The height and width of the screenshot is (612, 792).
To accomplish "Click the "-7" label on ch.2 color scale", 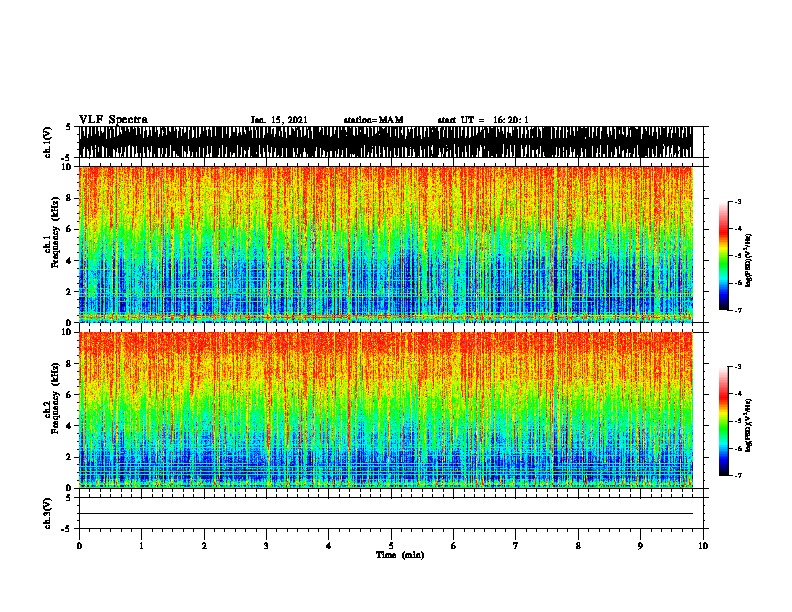I will coord(738,475).
